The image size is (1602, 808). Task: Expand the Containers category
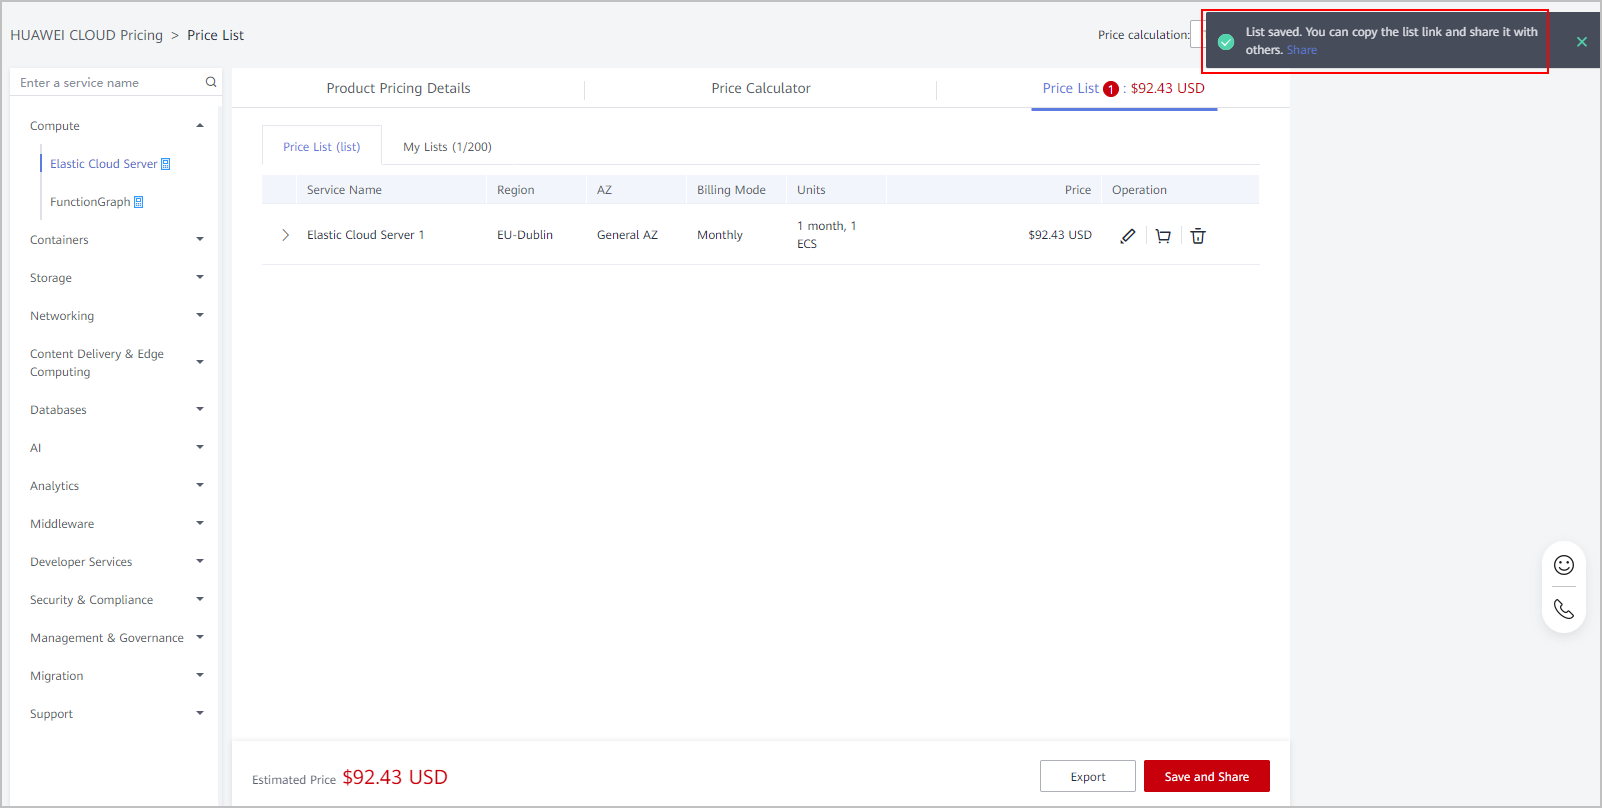coord(200,240)
